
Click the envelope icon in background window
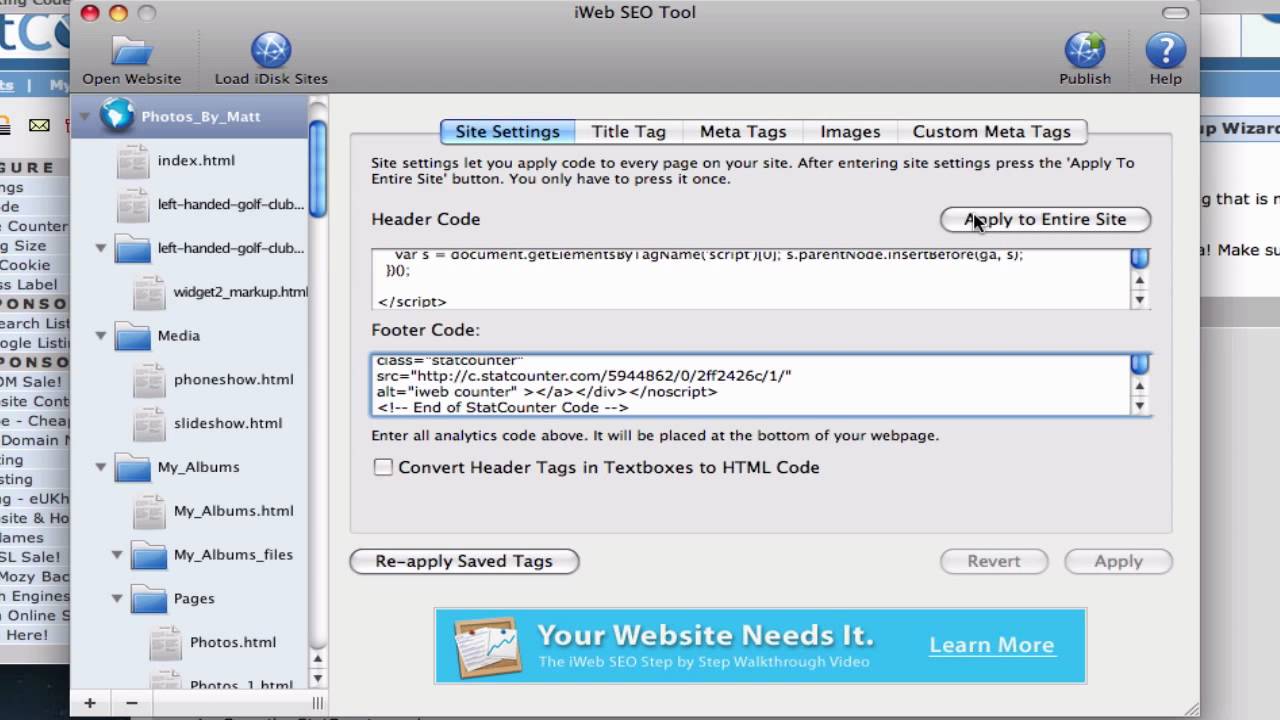(x=39, y=125)
